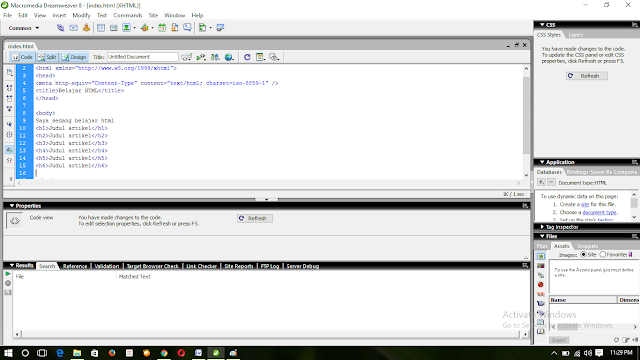The height and width of the screenshot is (360, 640).
Task: Collapse the Application panel group
Action: pos(542,162)
